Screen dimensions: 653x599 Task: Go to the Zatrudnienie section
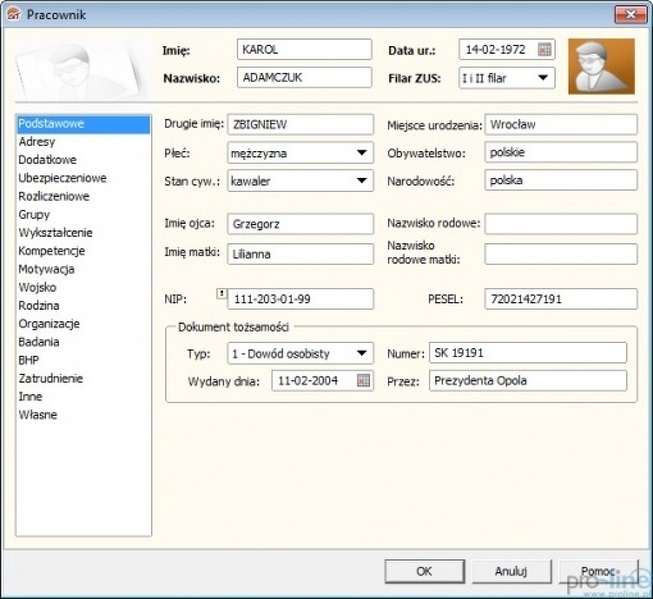pos(51,378)
